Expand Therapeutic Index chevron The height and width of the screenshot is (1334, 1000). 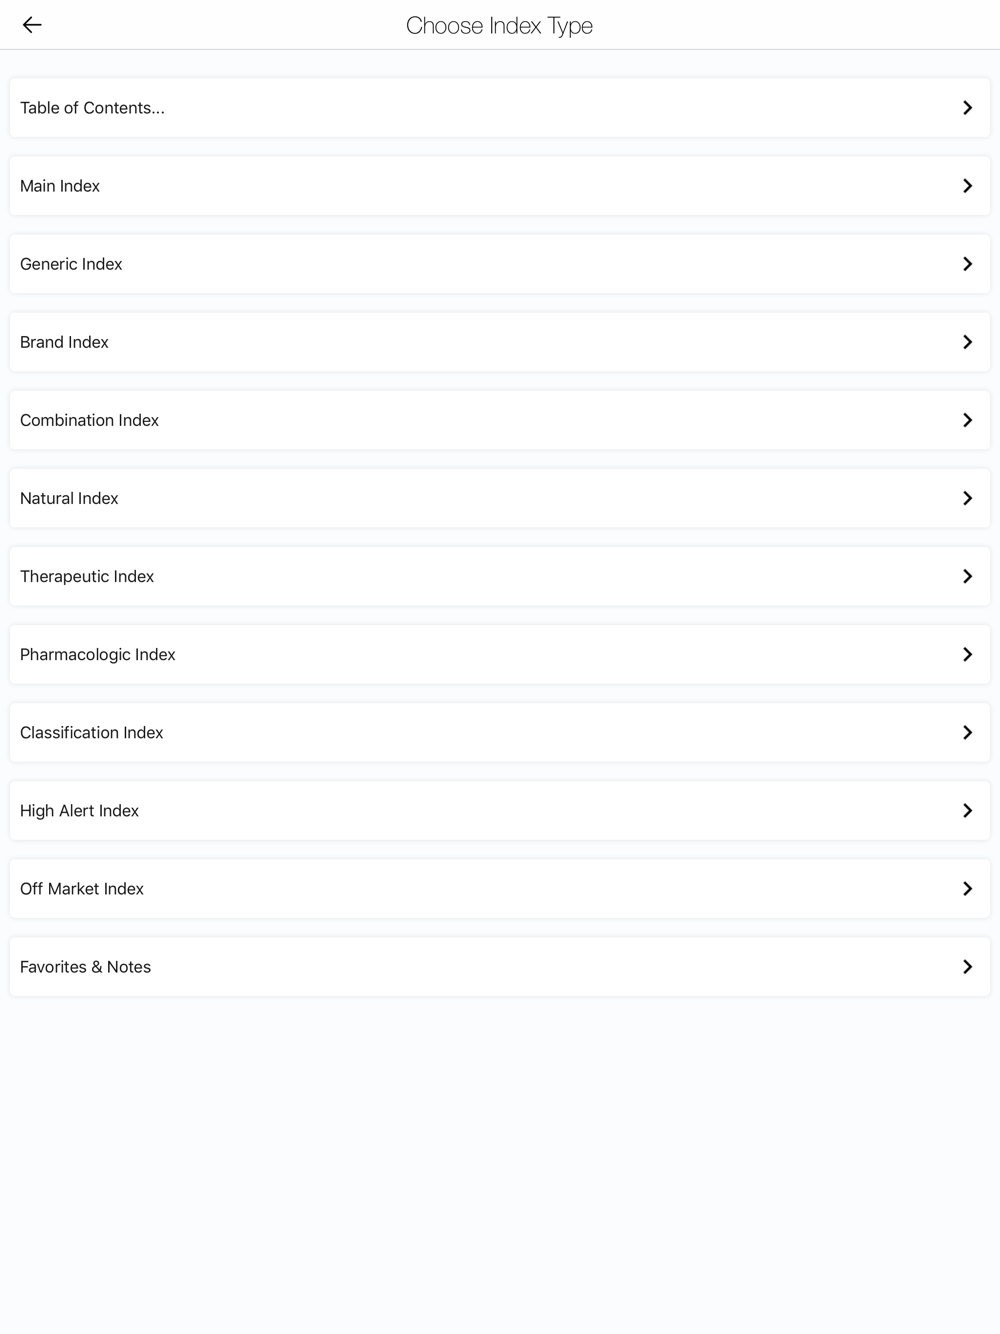point(967,576)
